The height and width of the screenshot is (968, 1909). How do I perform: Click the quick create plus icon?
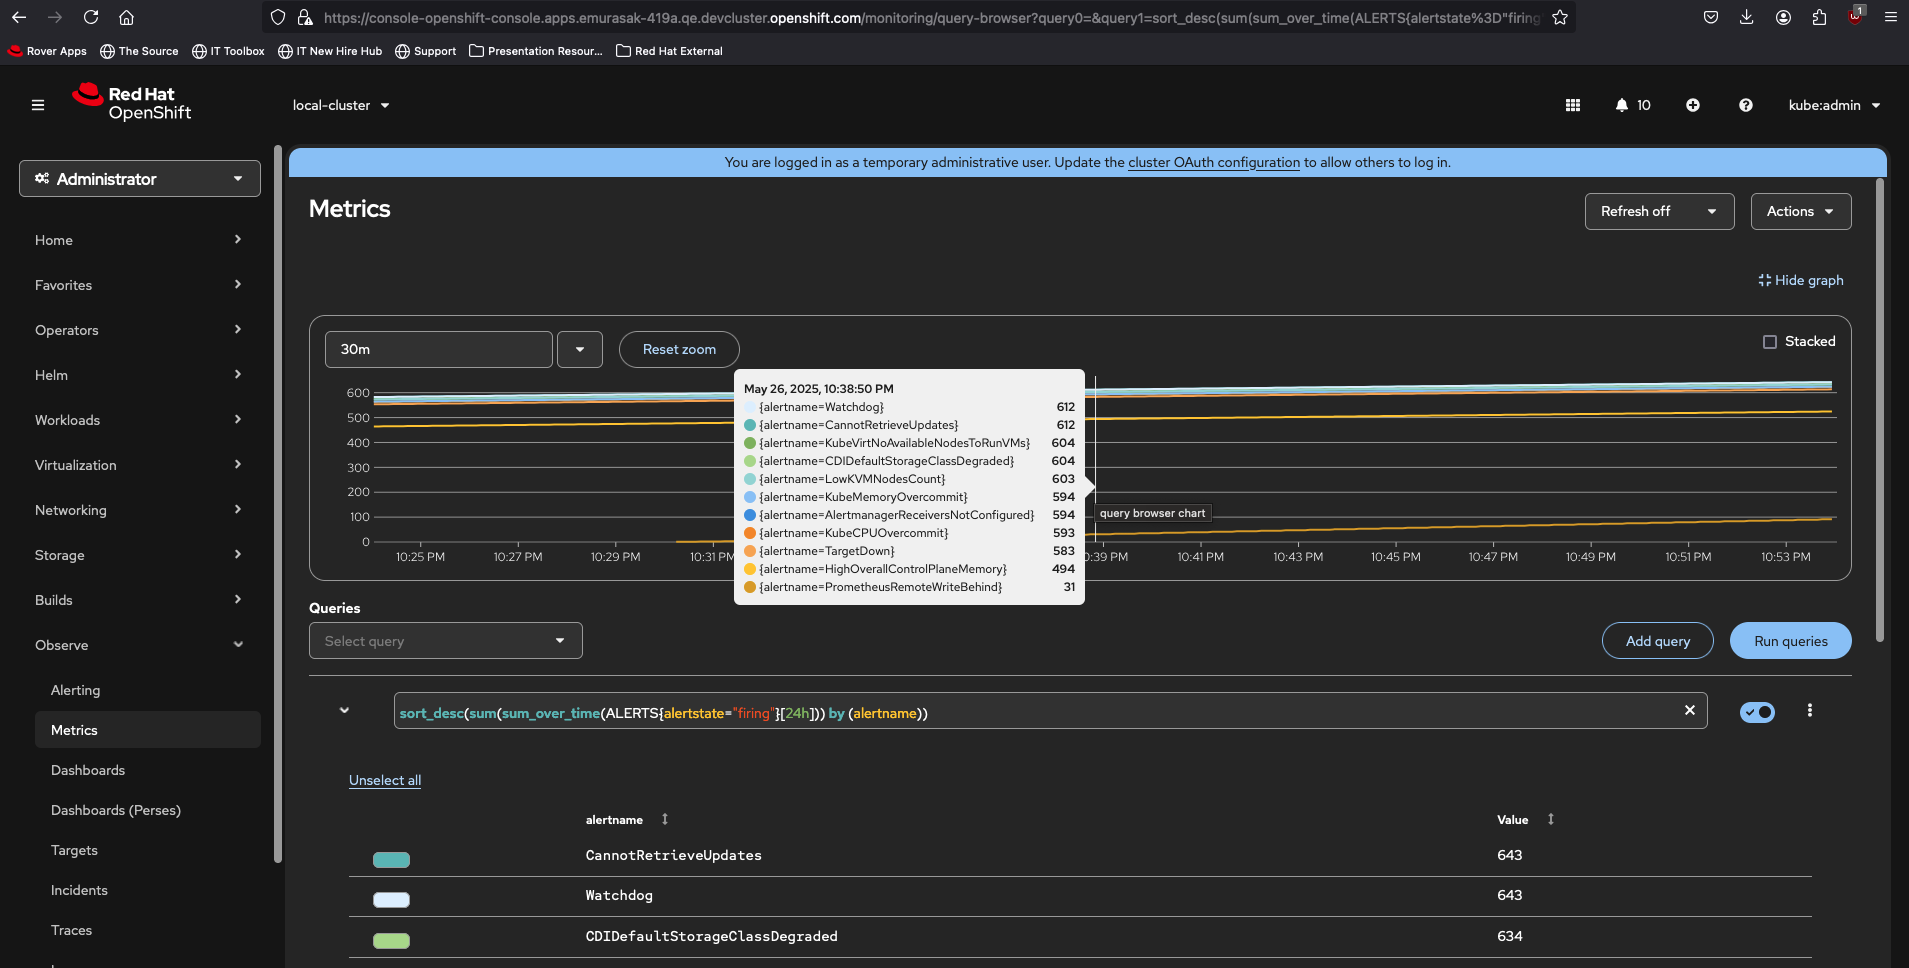pyautogui.click(x=1693, y=105)
